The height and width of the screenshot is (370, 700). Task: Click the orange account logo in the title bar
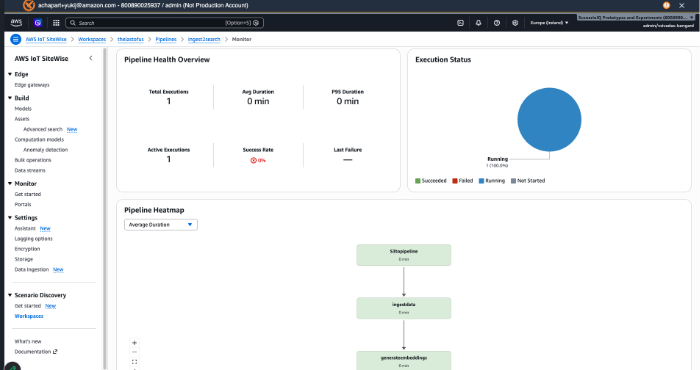[x=29, y=5]
